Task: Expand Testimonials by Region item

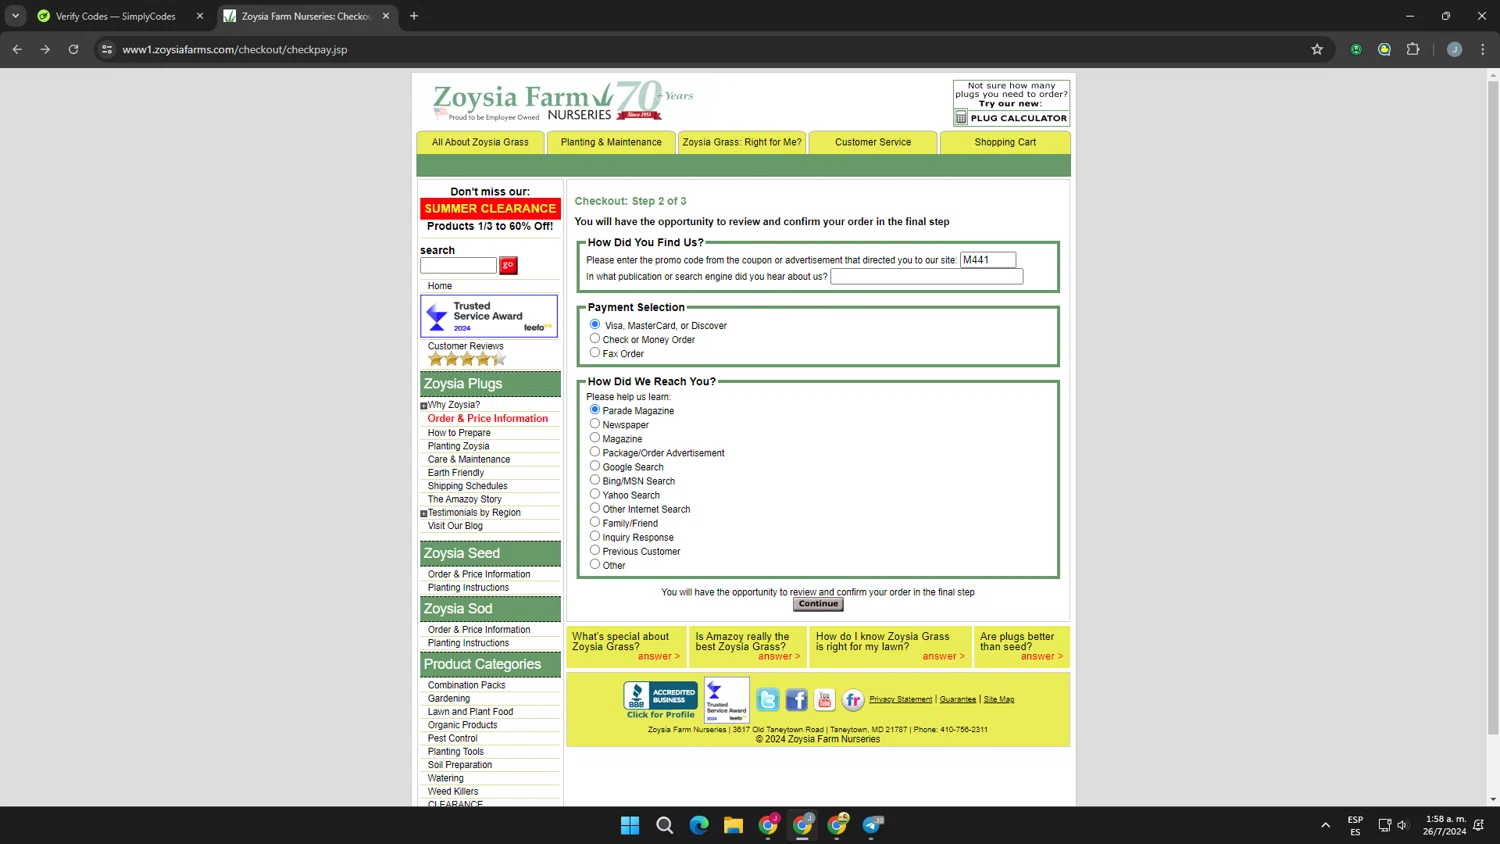Action: 424,514
